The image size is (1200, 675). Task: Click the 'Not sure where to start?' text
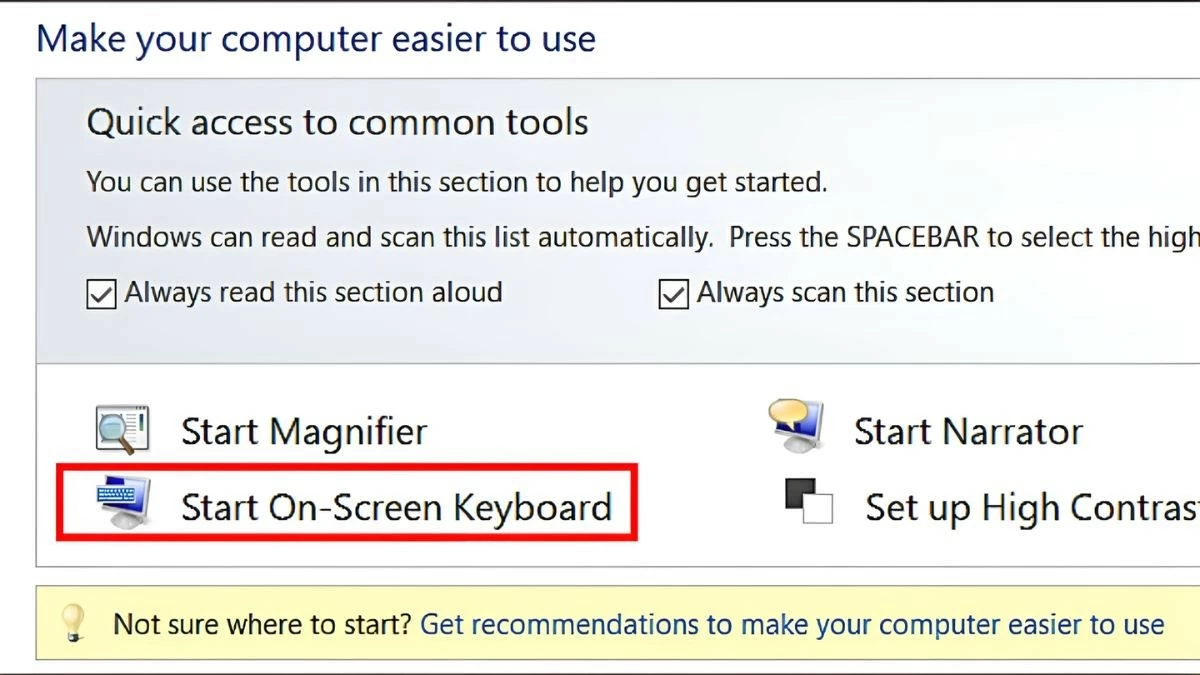click(262, 625)
